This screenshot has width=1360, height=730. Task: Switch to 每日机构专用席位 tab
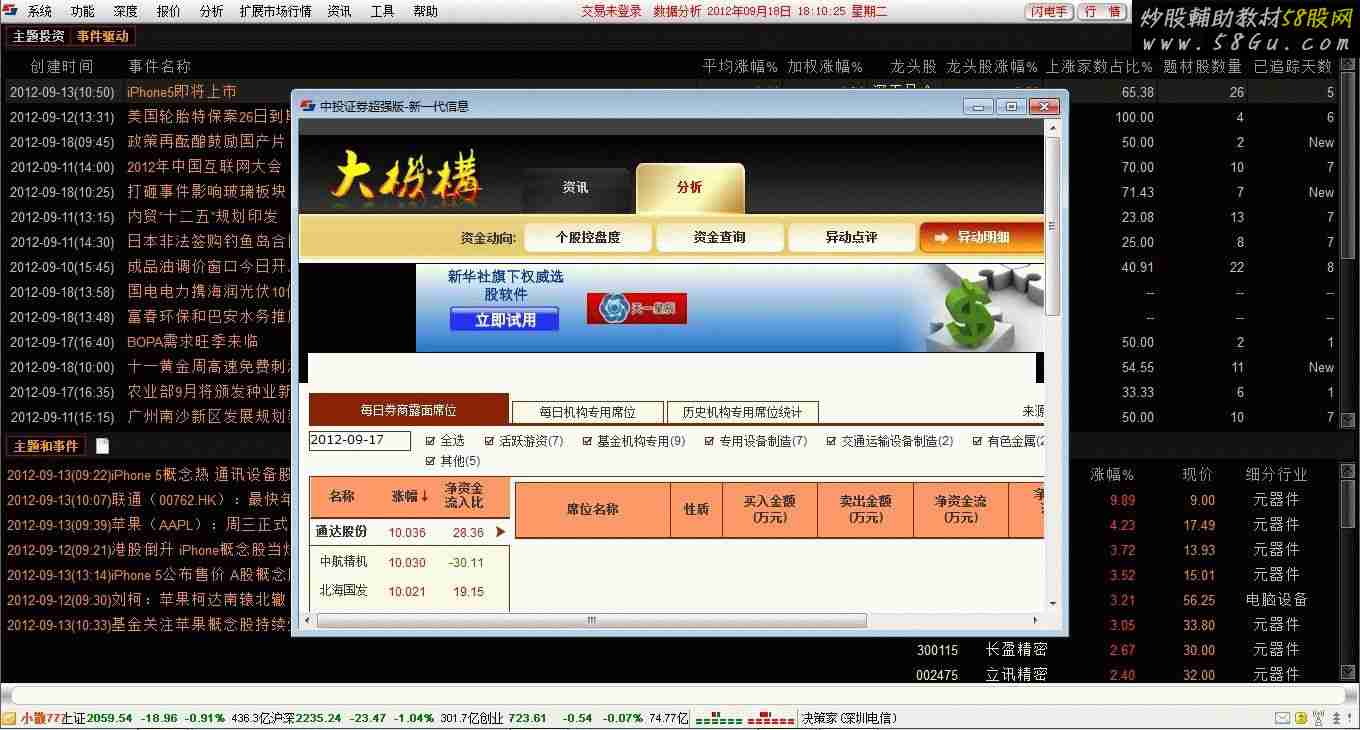[588, 412]
